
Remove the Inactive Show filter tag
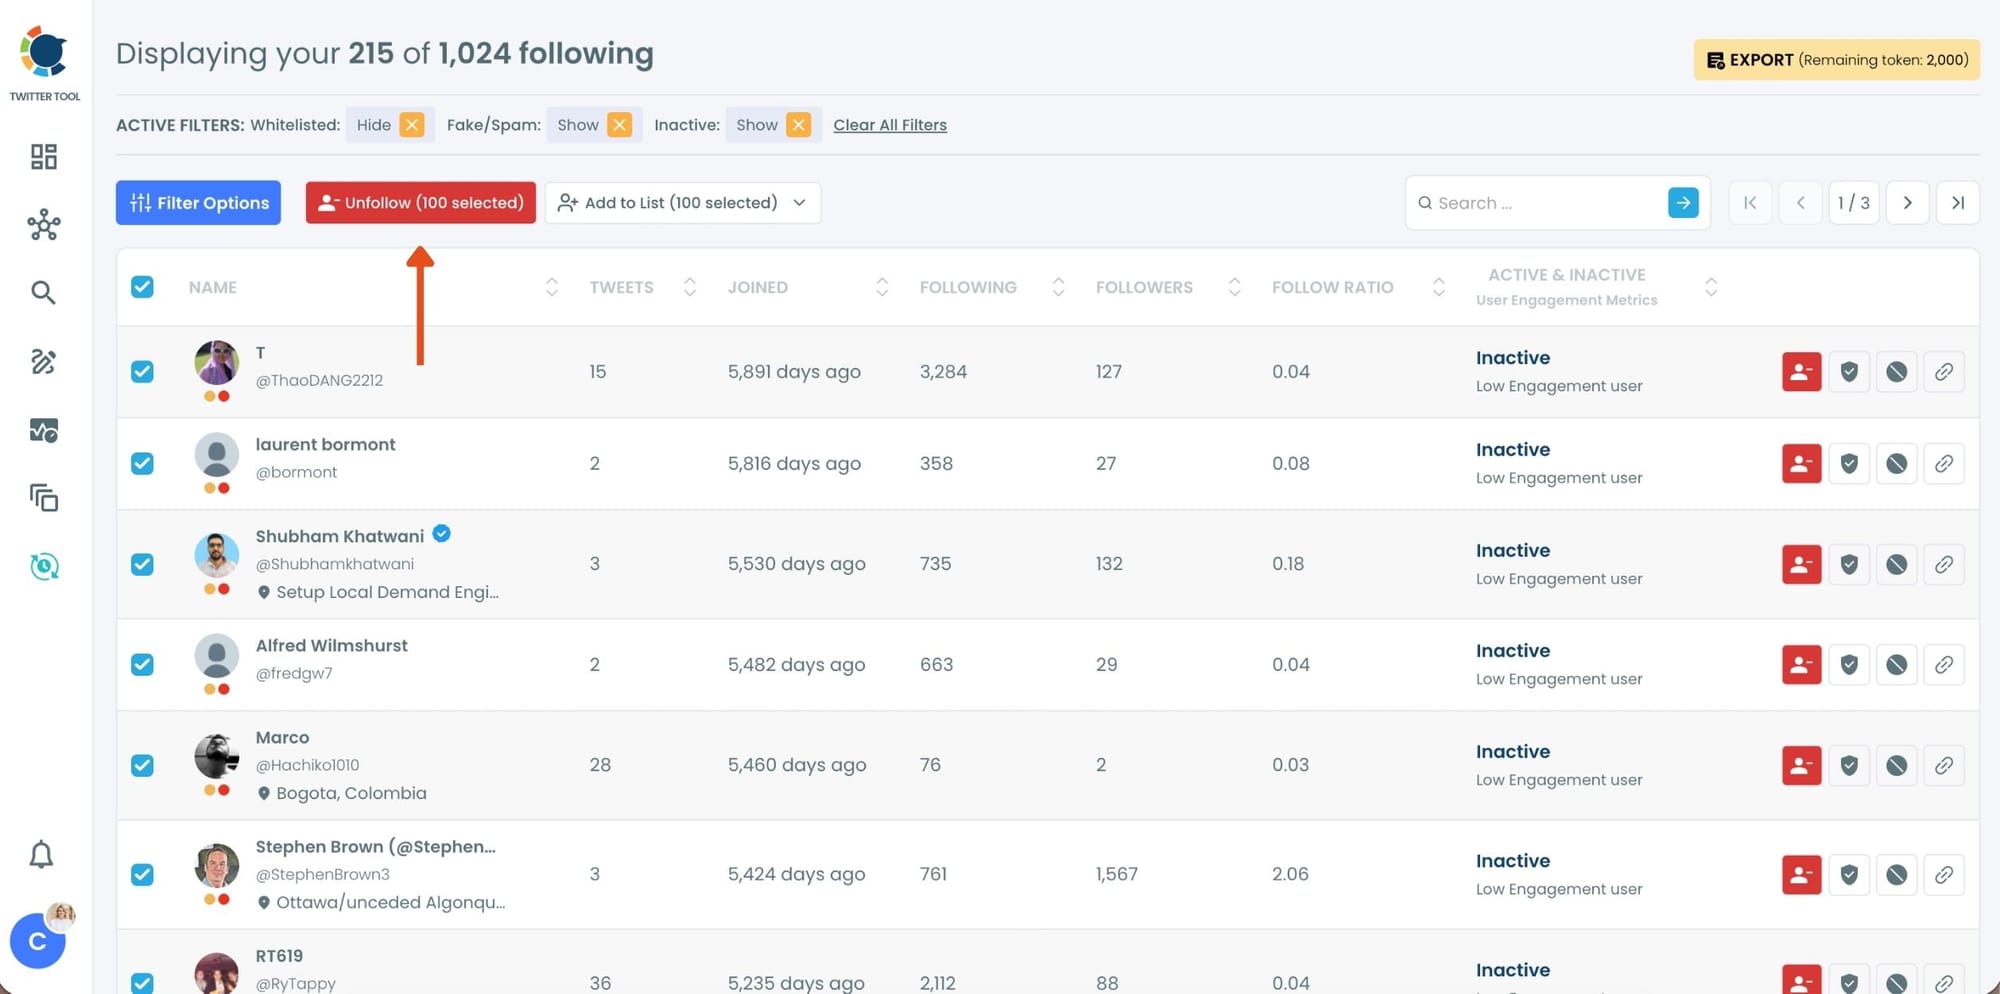[798, 125]
